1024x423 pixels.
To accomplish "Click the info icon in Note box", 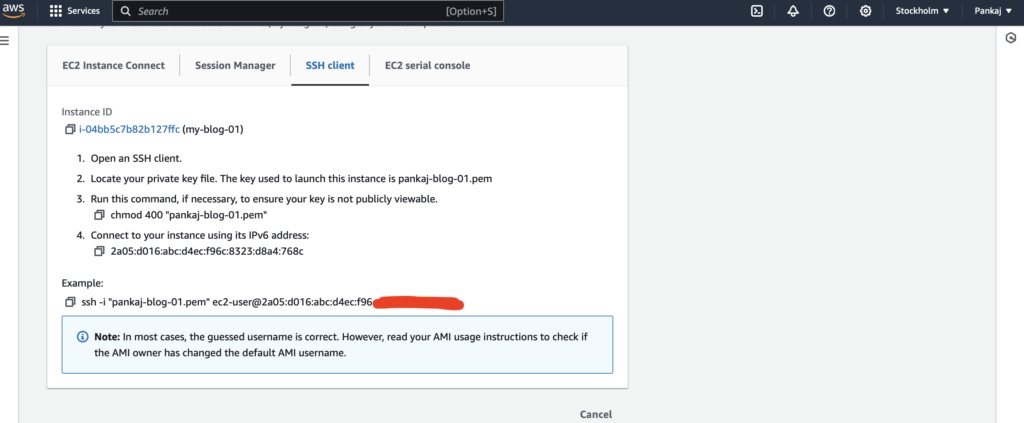I will tap(82, 337).
